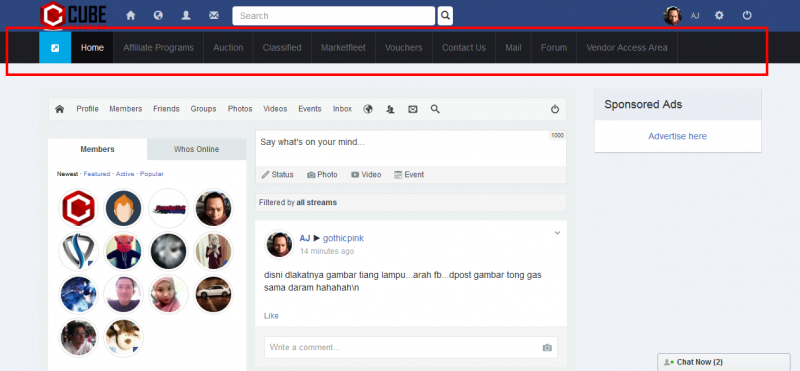Click the power logout icon in header

[747, 15]
